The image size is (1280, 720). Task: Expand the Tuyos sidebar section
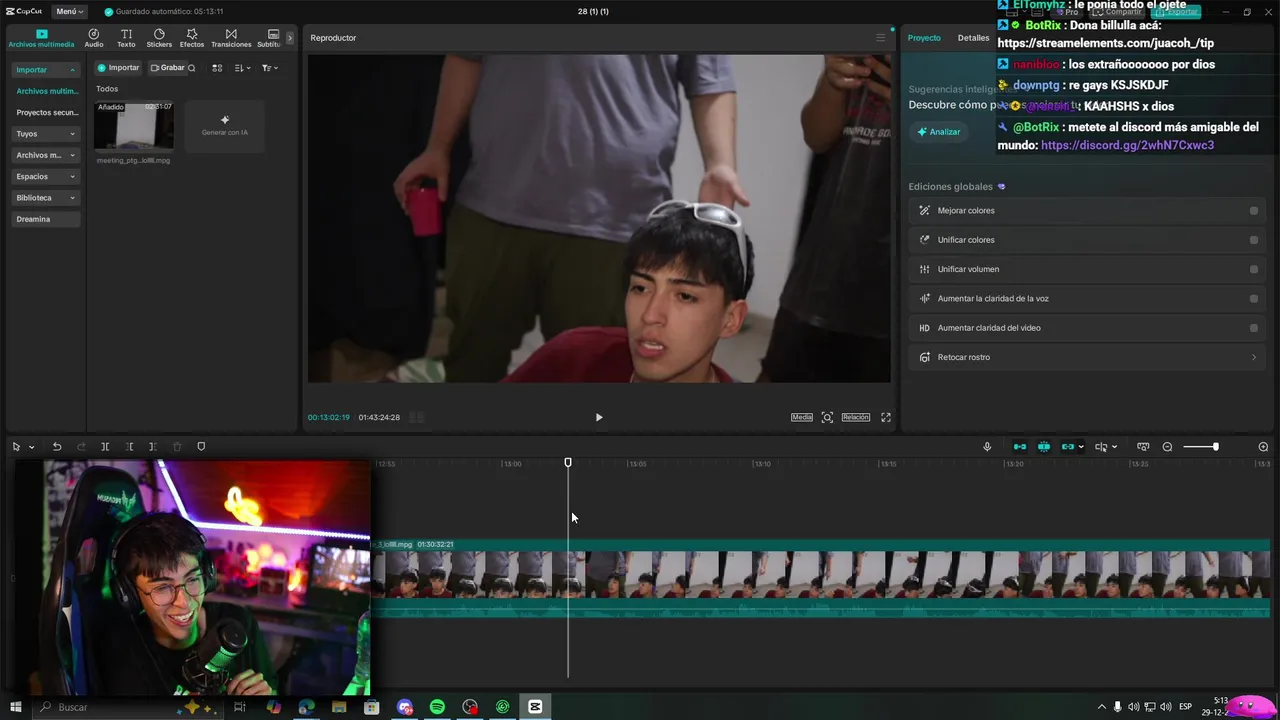click(x=45, y=134)
